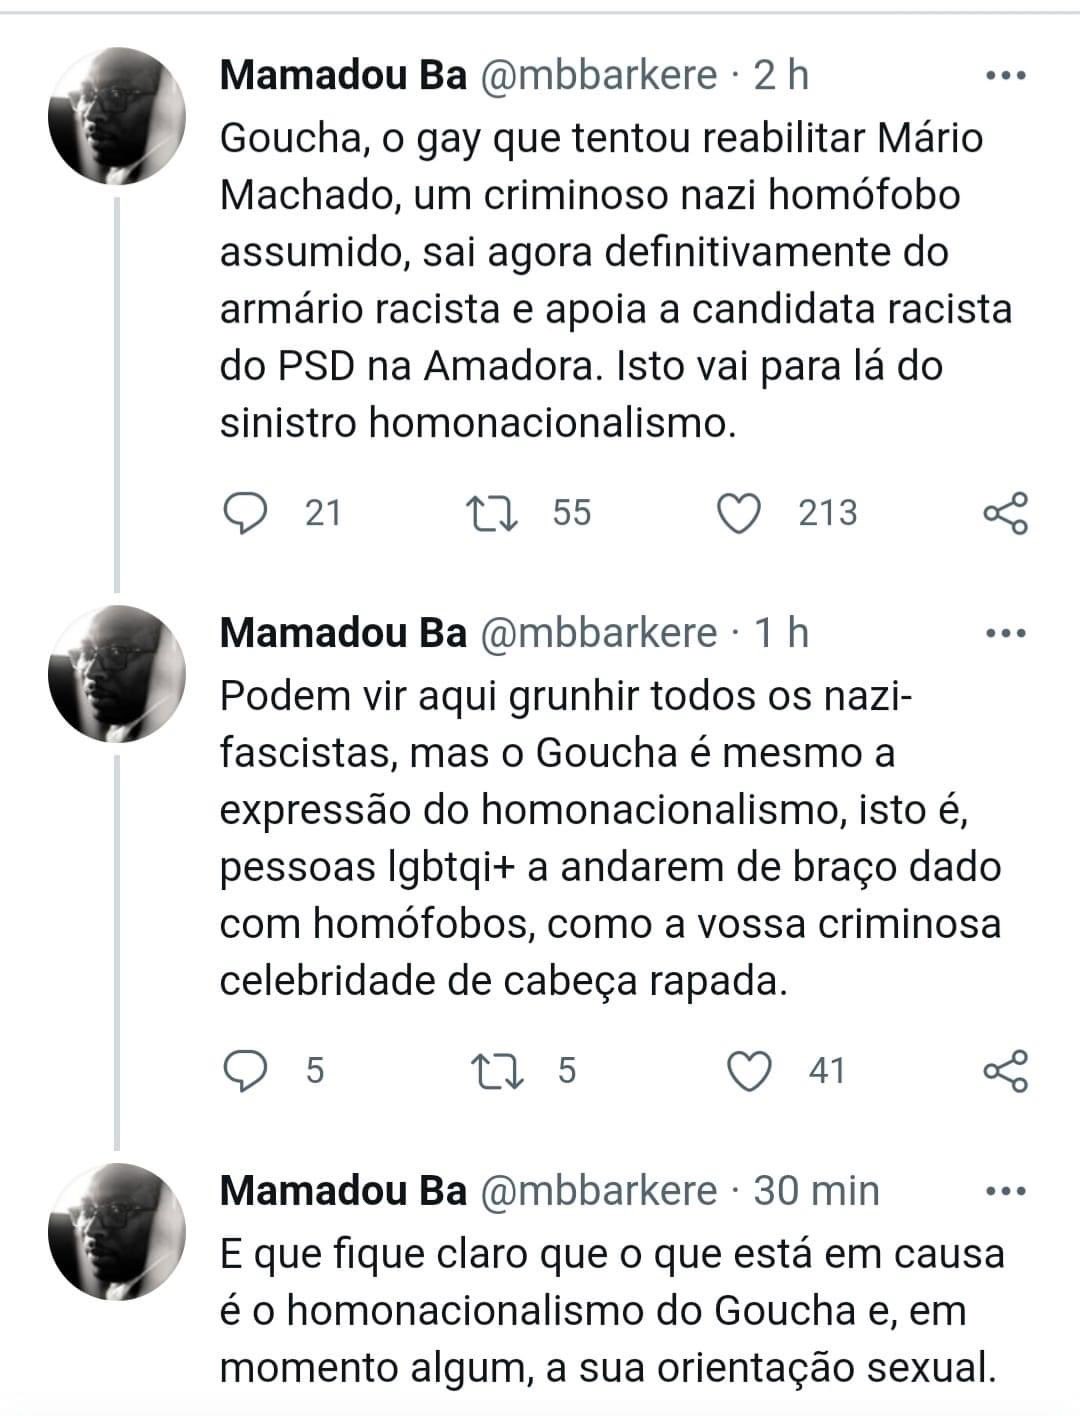Open the tweet timestamp showing 30 min
This screenshot has width=1080, height=1416.
pyautogui.click(x=816, y=1191)
